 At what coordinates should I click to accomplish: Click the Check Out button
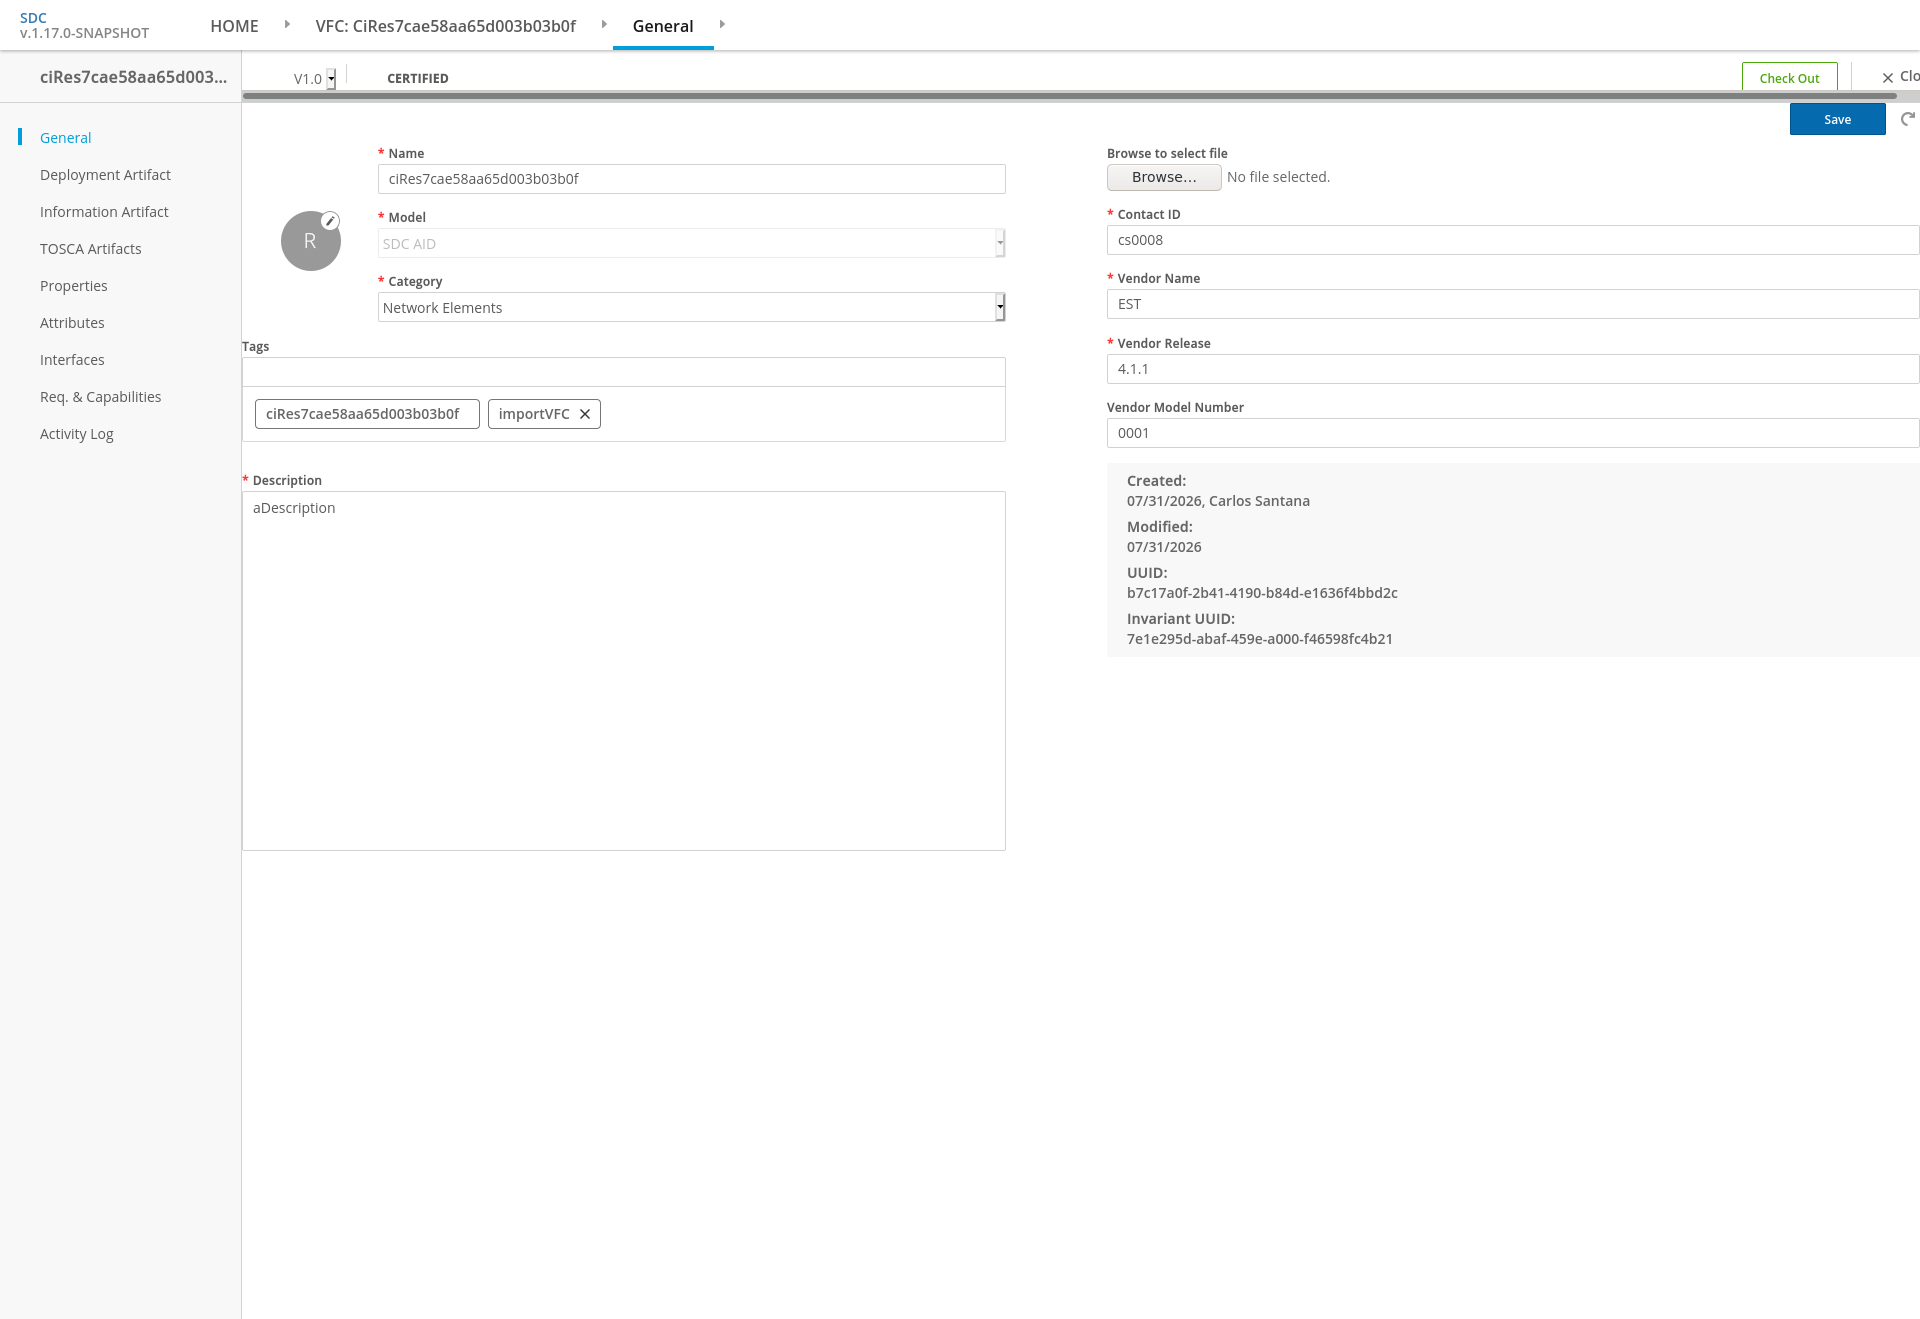[x=1789, y=78]
